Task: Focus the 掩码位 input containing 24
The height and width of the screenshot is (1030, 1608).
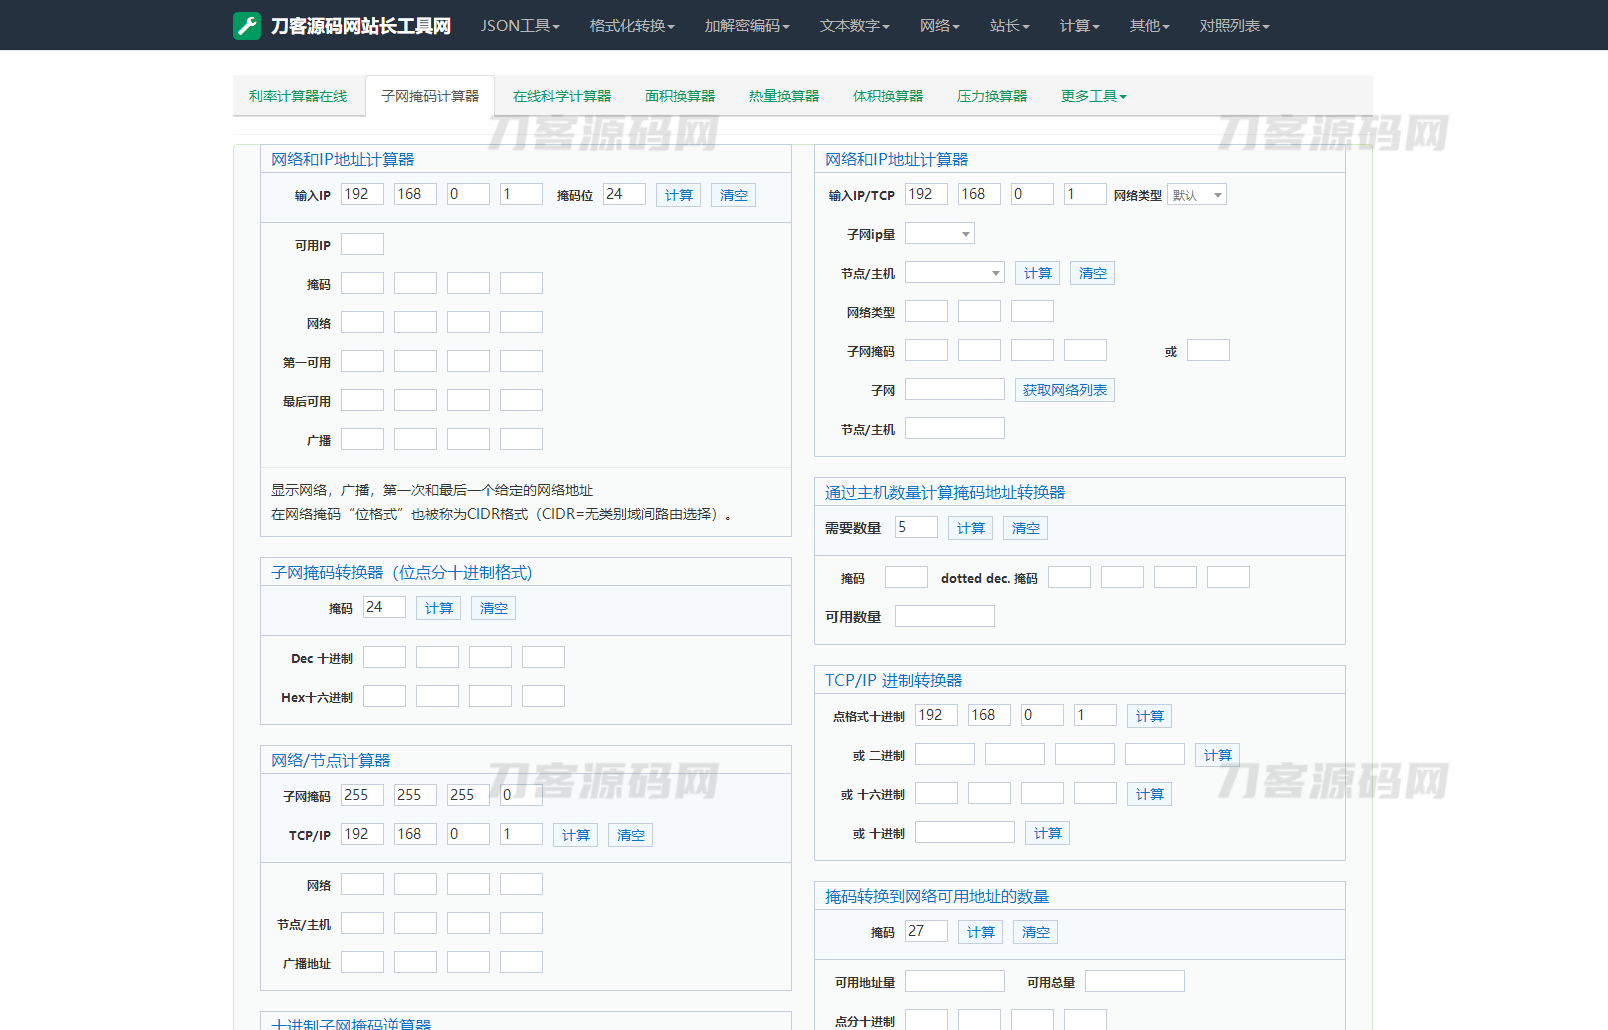Action: point(624,194)
